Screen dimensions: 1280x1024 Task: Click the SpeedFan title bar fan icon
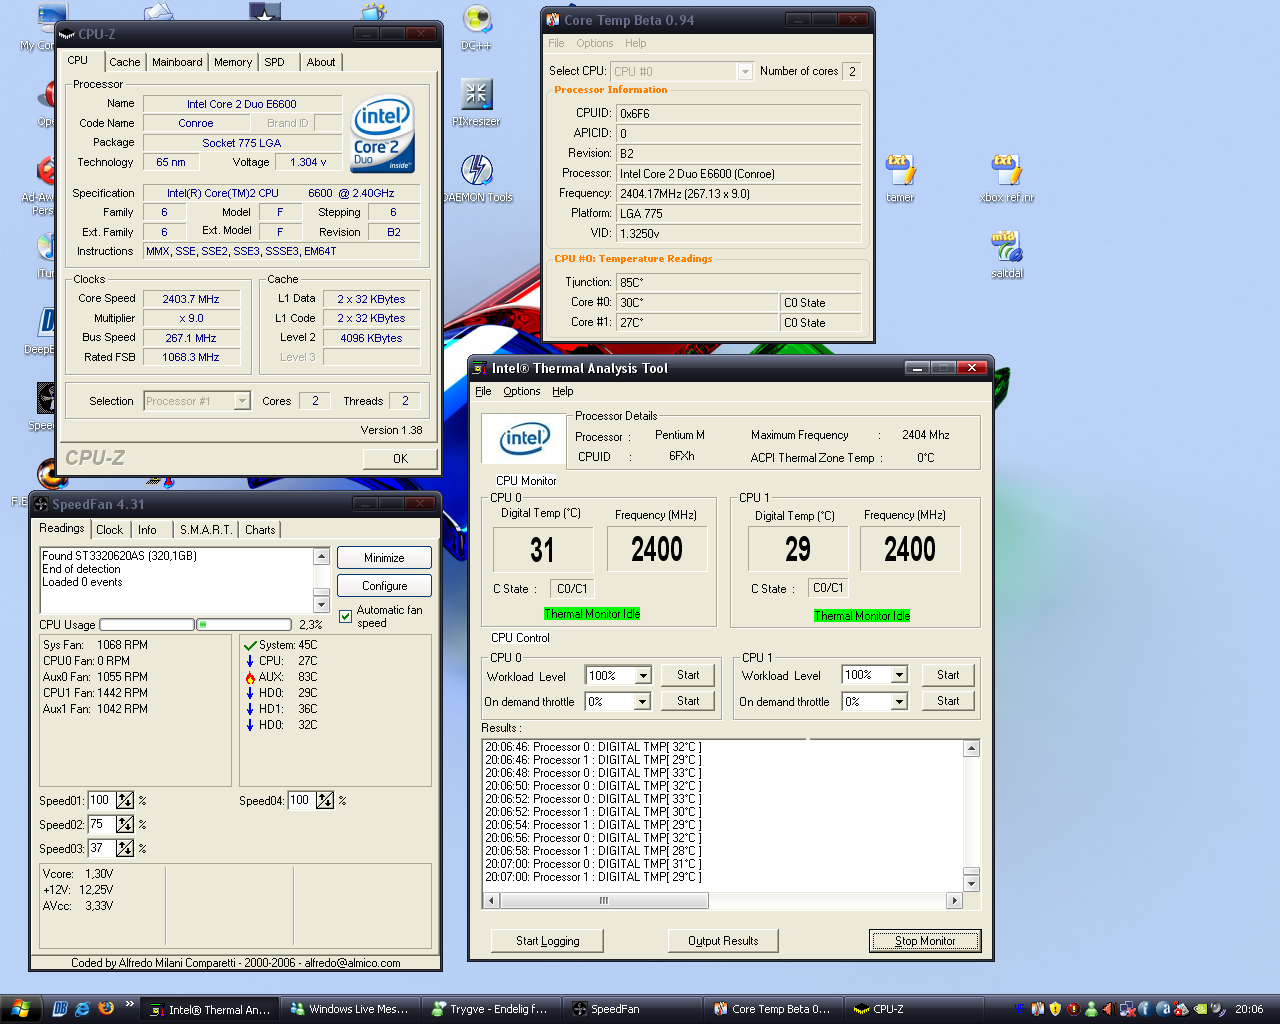[x=41, y=504]
